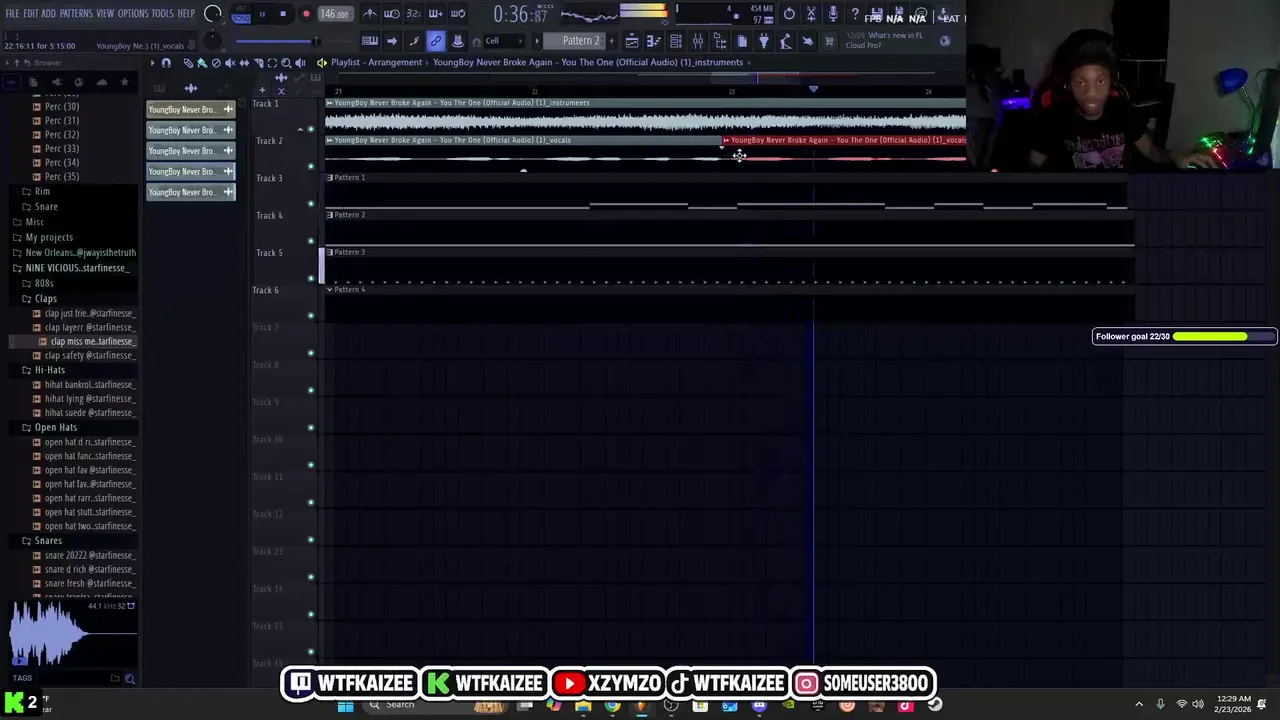
Task: Toggle the Playlist magnet snap icon
Action: point(166,63)
